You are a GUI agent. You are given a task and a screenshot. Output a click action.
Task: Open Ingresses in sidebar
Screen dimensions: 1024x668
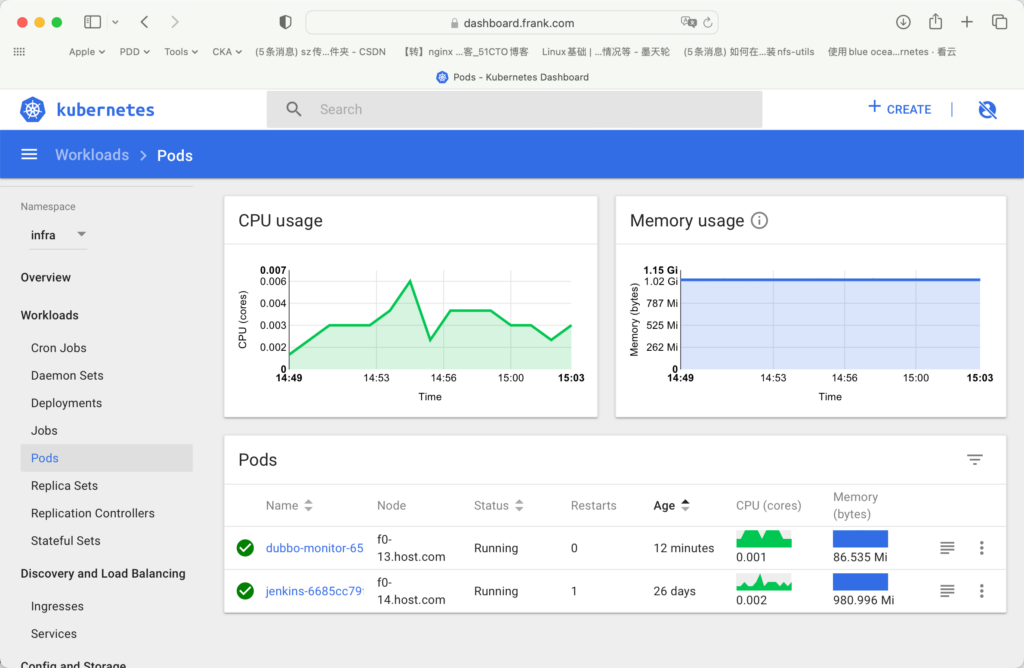(x=57, y=606)
